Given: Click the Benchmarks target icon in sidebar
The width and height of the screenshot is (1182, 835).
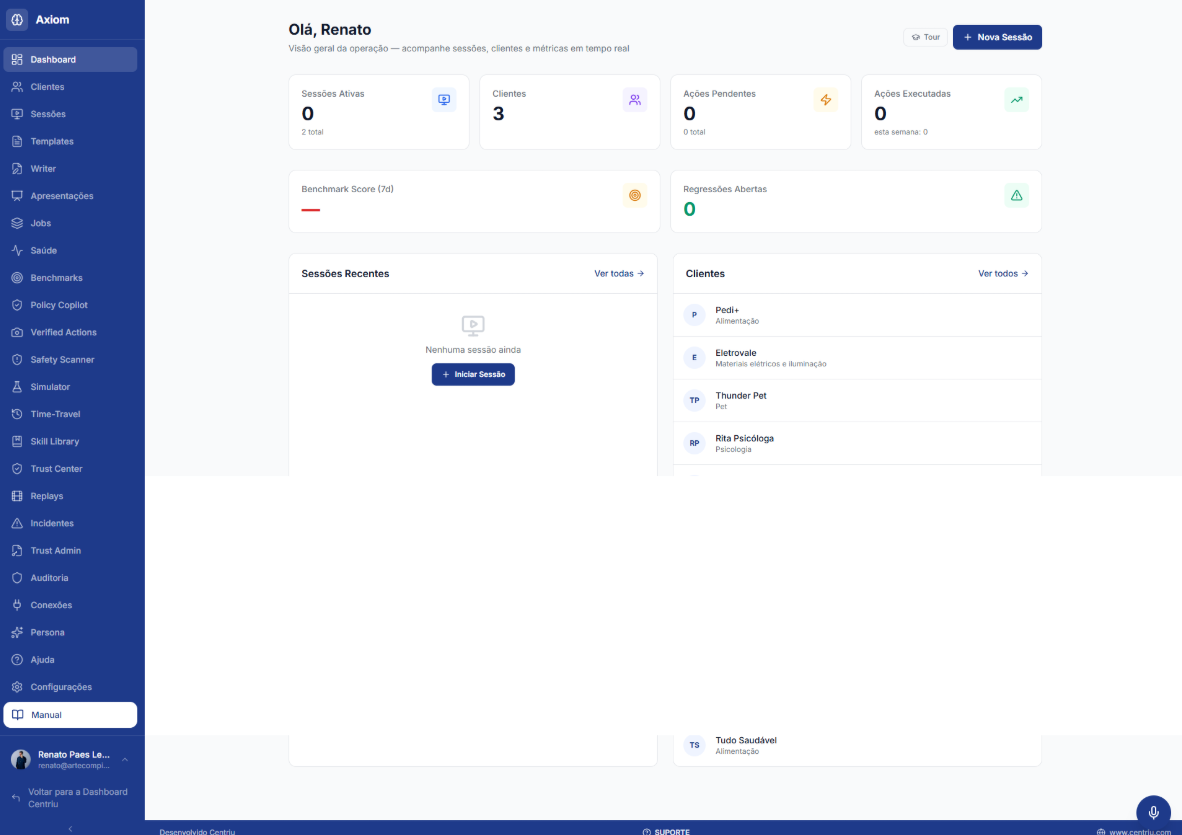Looking at the screenshot, I should click(17, 277).
